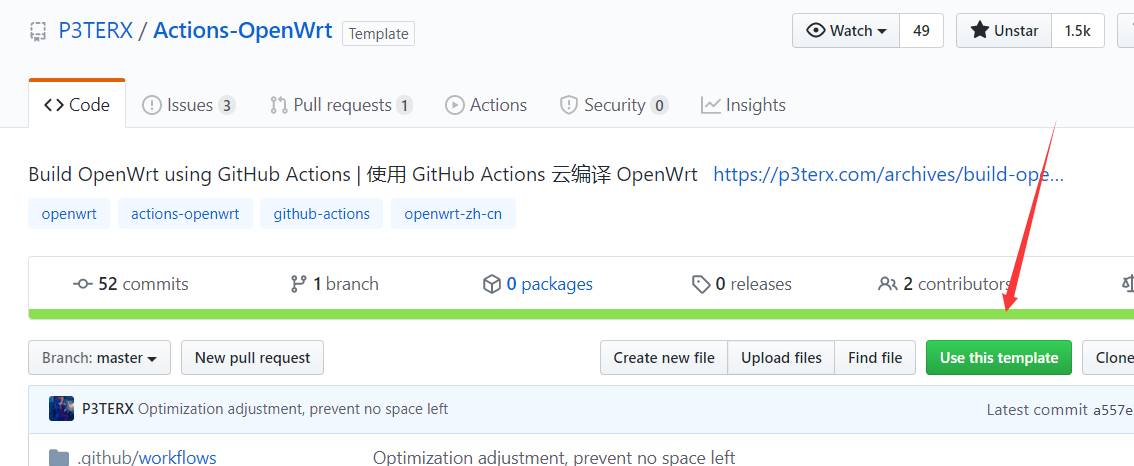Click the packages cube icon
The height and width of the screenshot is (466, 1134).
pyautogui.click(x=492, y=284)
